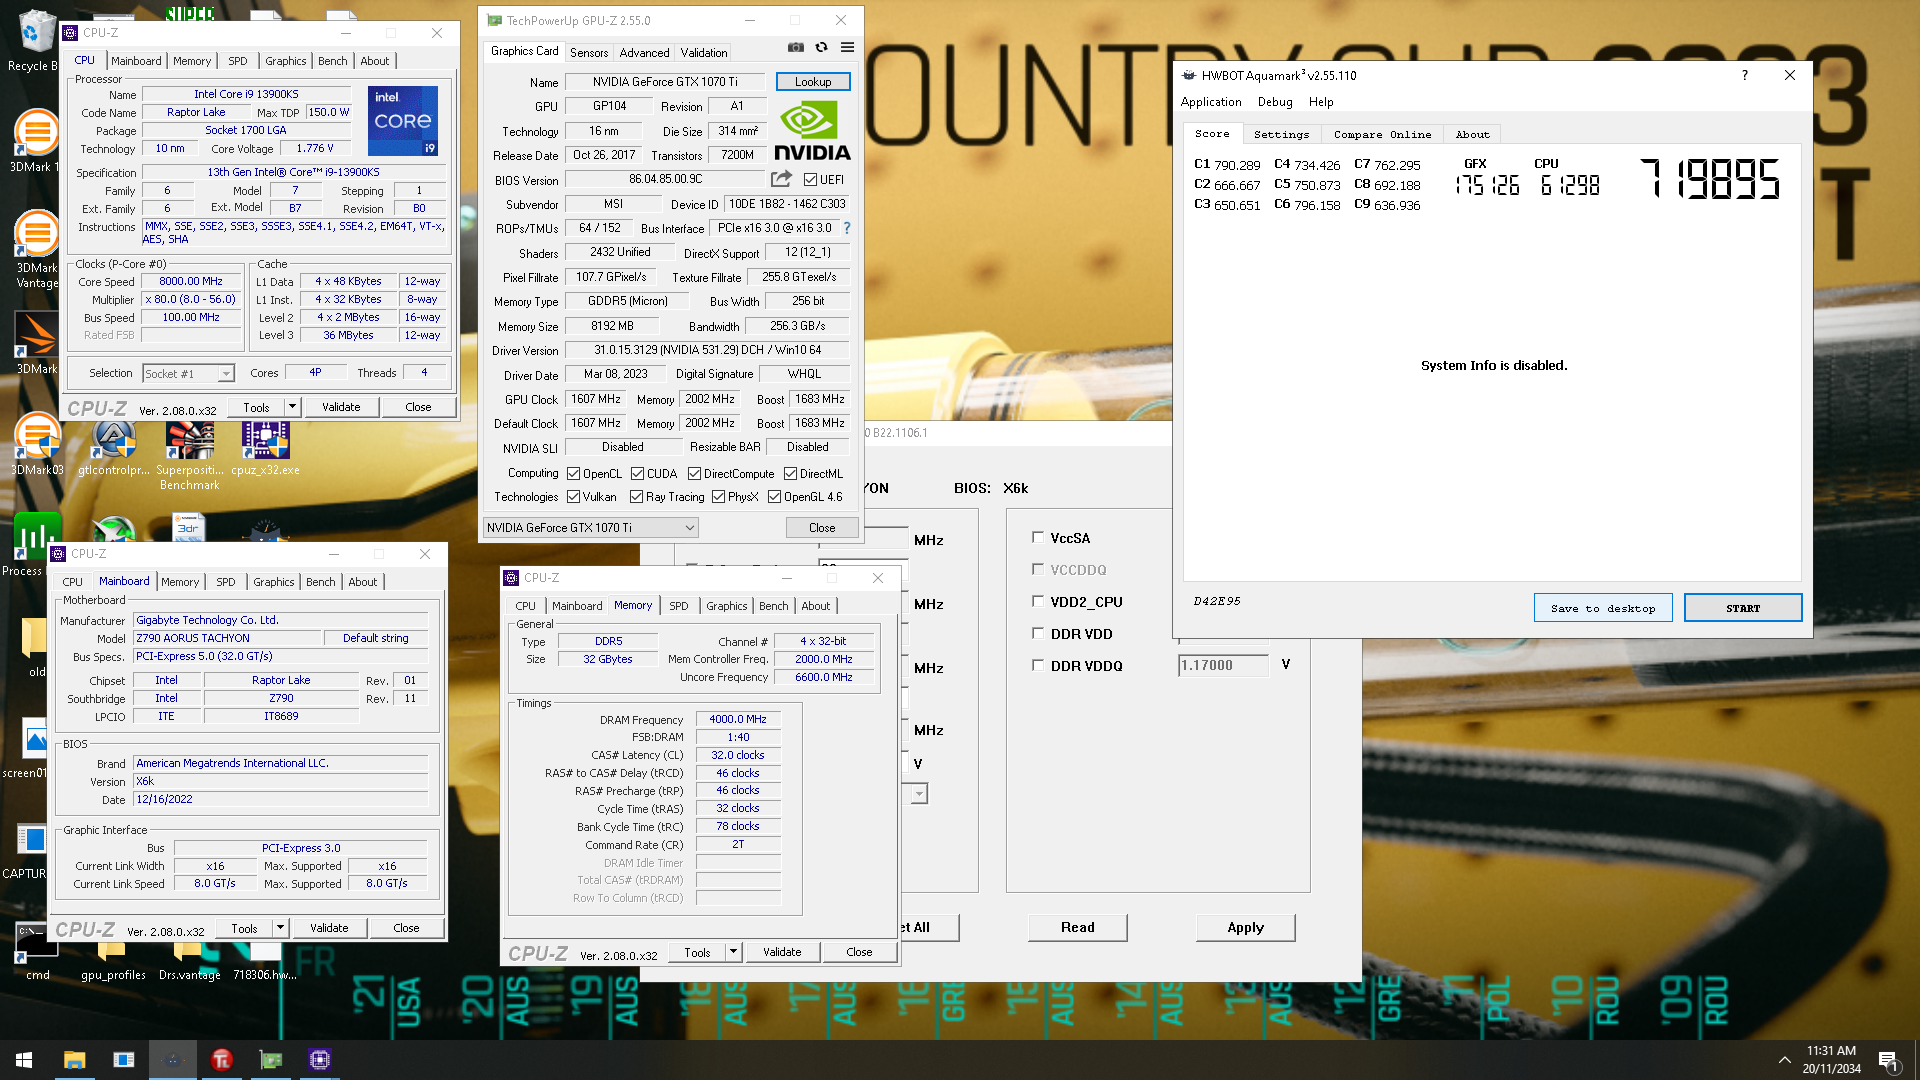Click the Intel Core i9 logo in CPU-Z
Screen dimensions: 1920x1080
(403, 121)
